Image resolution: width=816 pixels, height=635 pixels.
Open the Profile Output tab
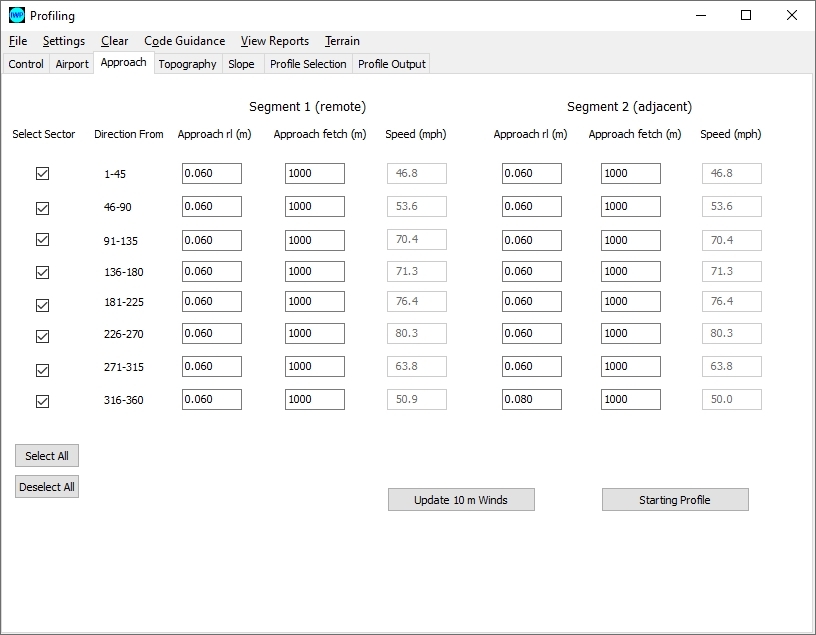(392, 64)
